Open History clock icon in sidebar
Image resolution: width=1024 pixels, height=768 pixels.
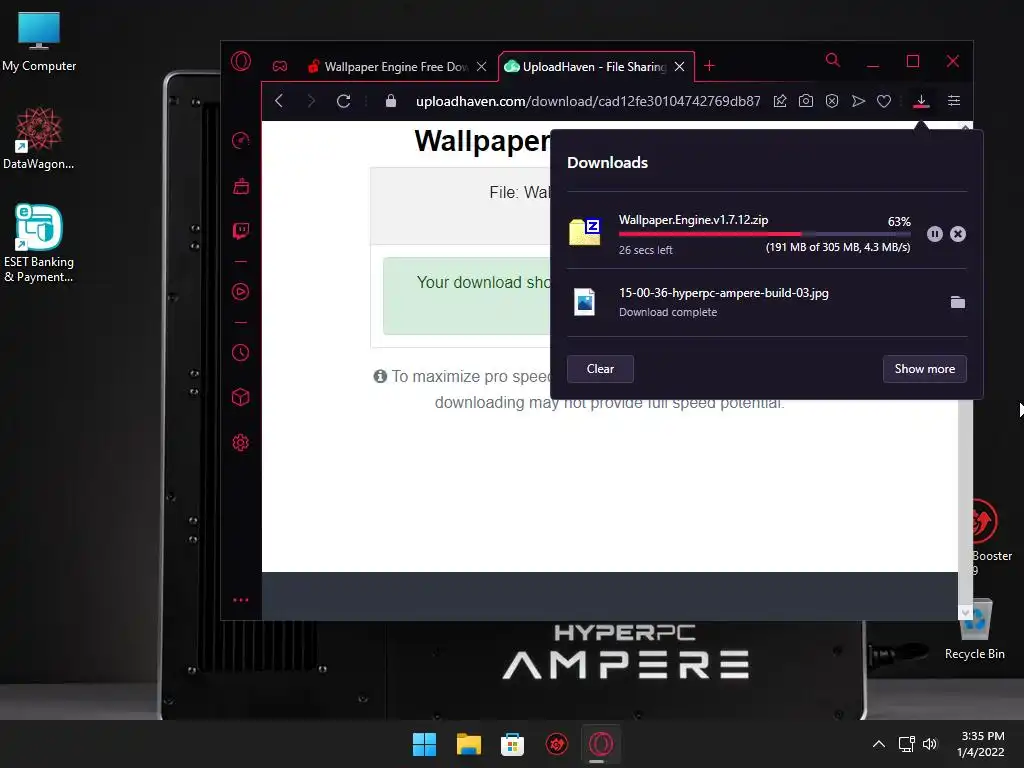pyautogui.click(x=240, y=353)
